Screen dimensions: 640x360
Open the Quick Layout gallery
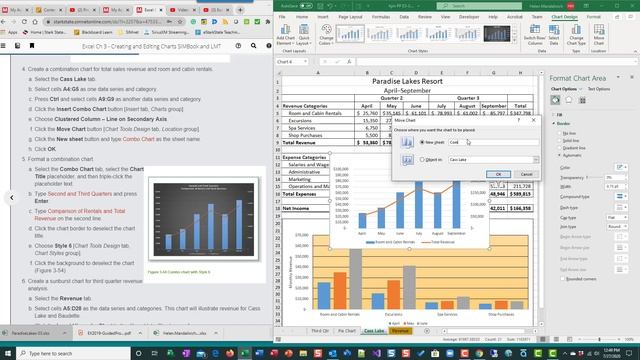[304, 35]
